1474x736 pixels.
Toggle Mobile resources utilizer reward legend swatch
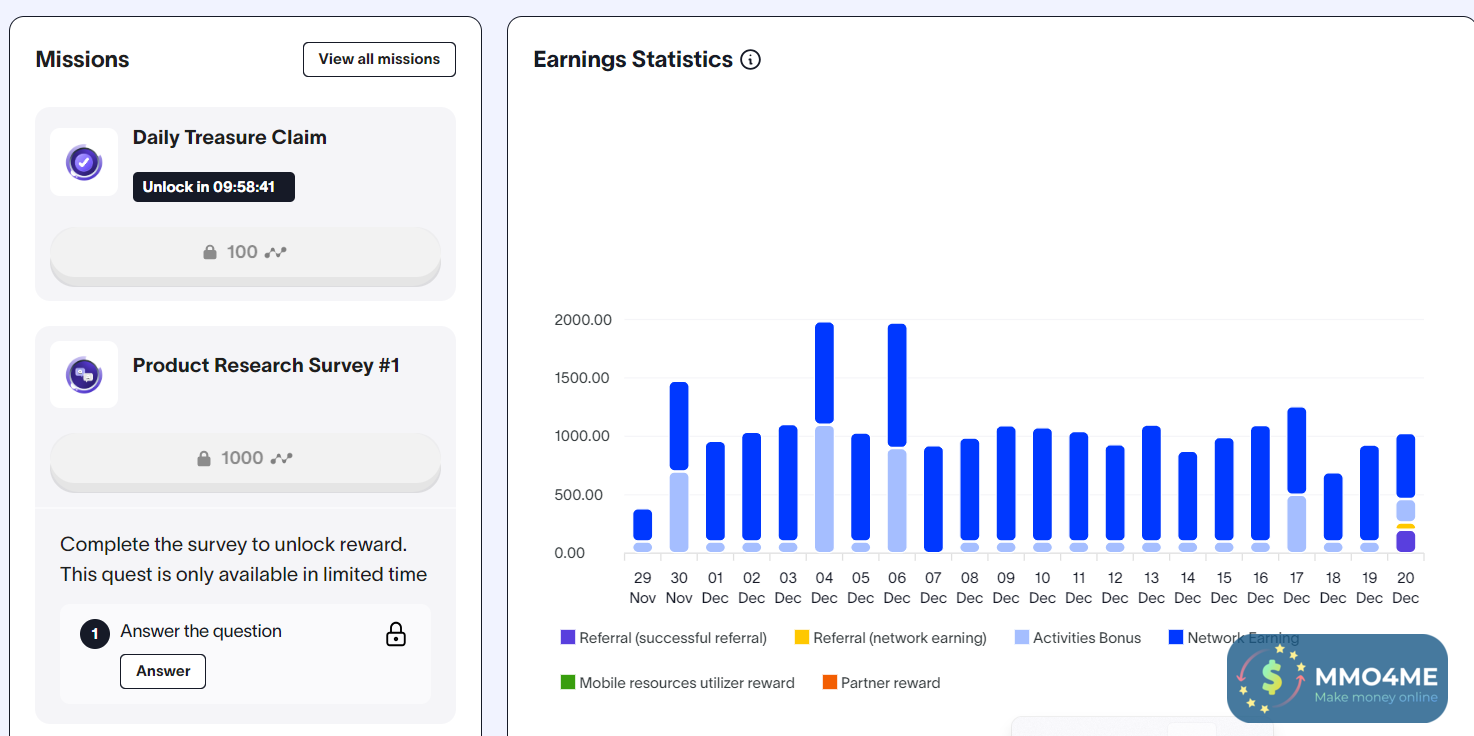click(568, 682)
